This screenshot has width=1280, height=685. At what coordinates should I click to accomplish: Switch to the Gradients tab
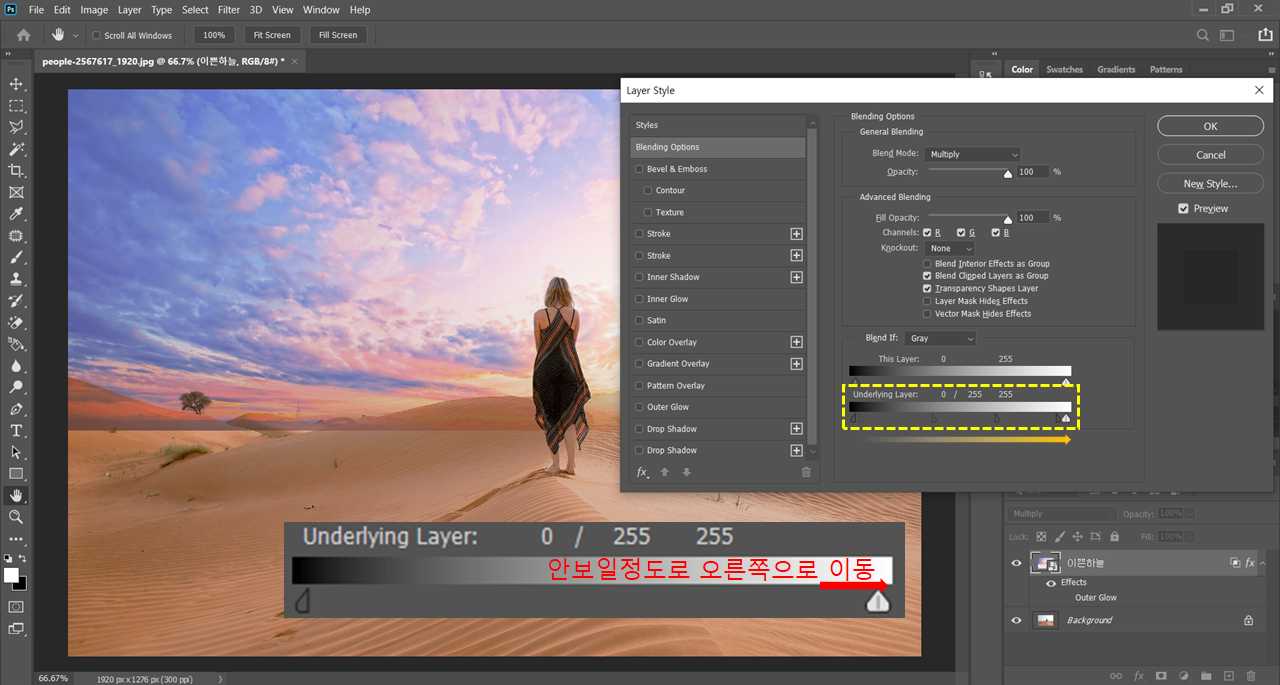tap(1116, 70)
